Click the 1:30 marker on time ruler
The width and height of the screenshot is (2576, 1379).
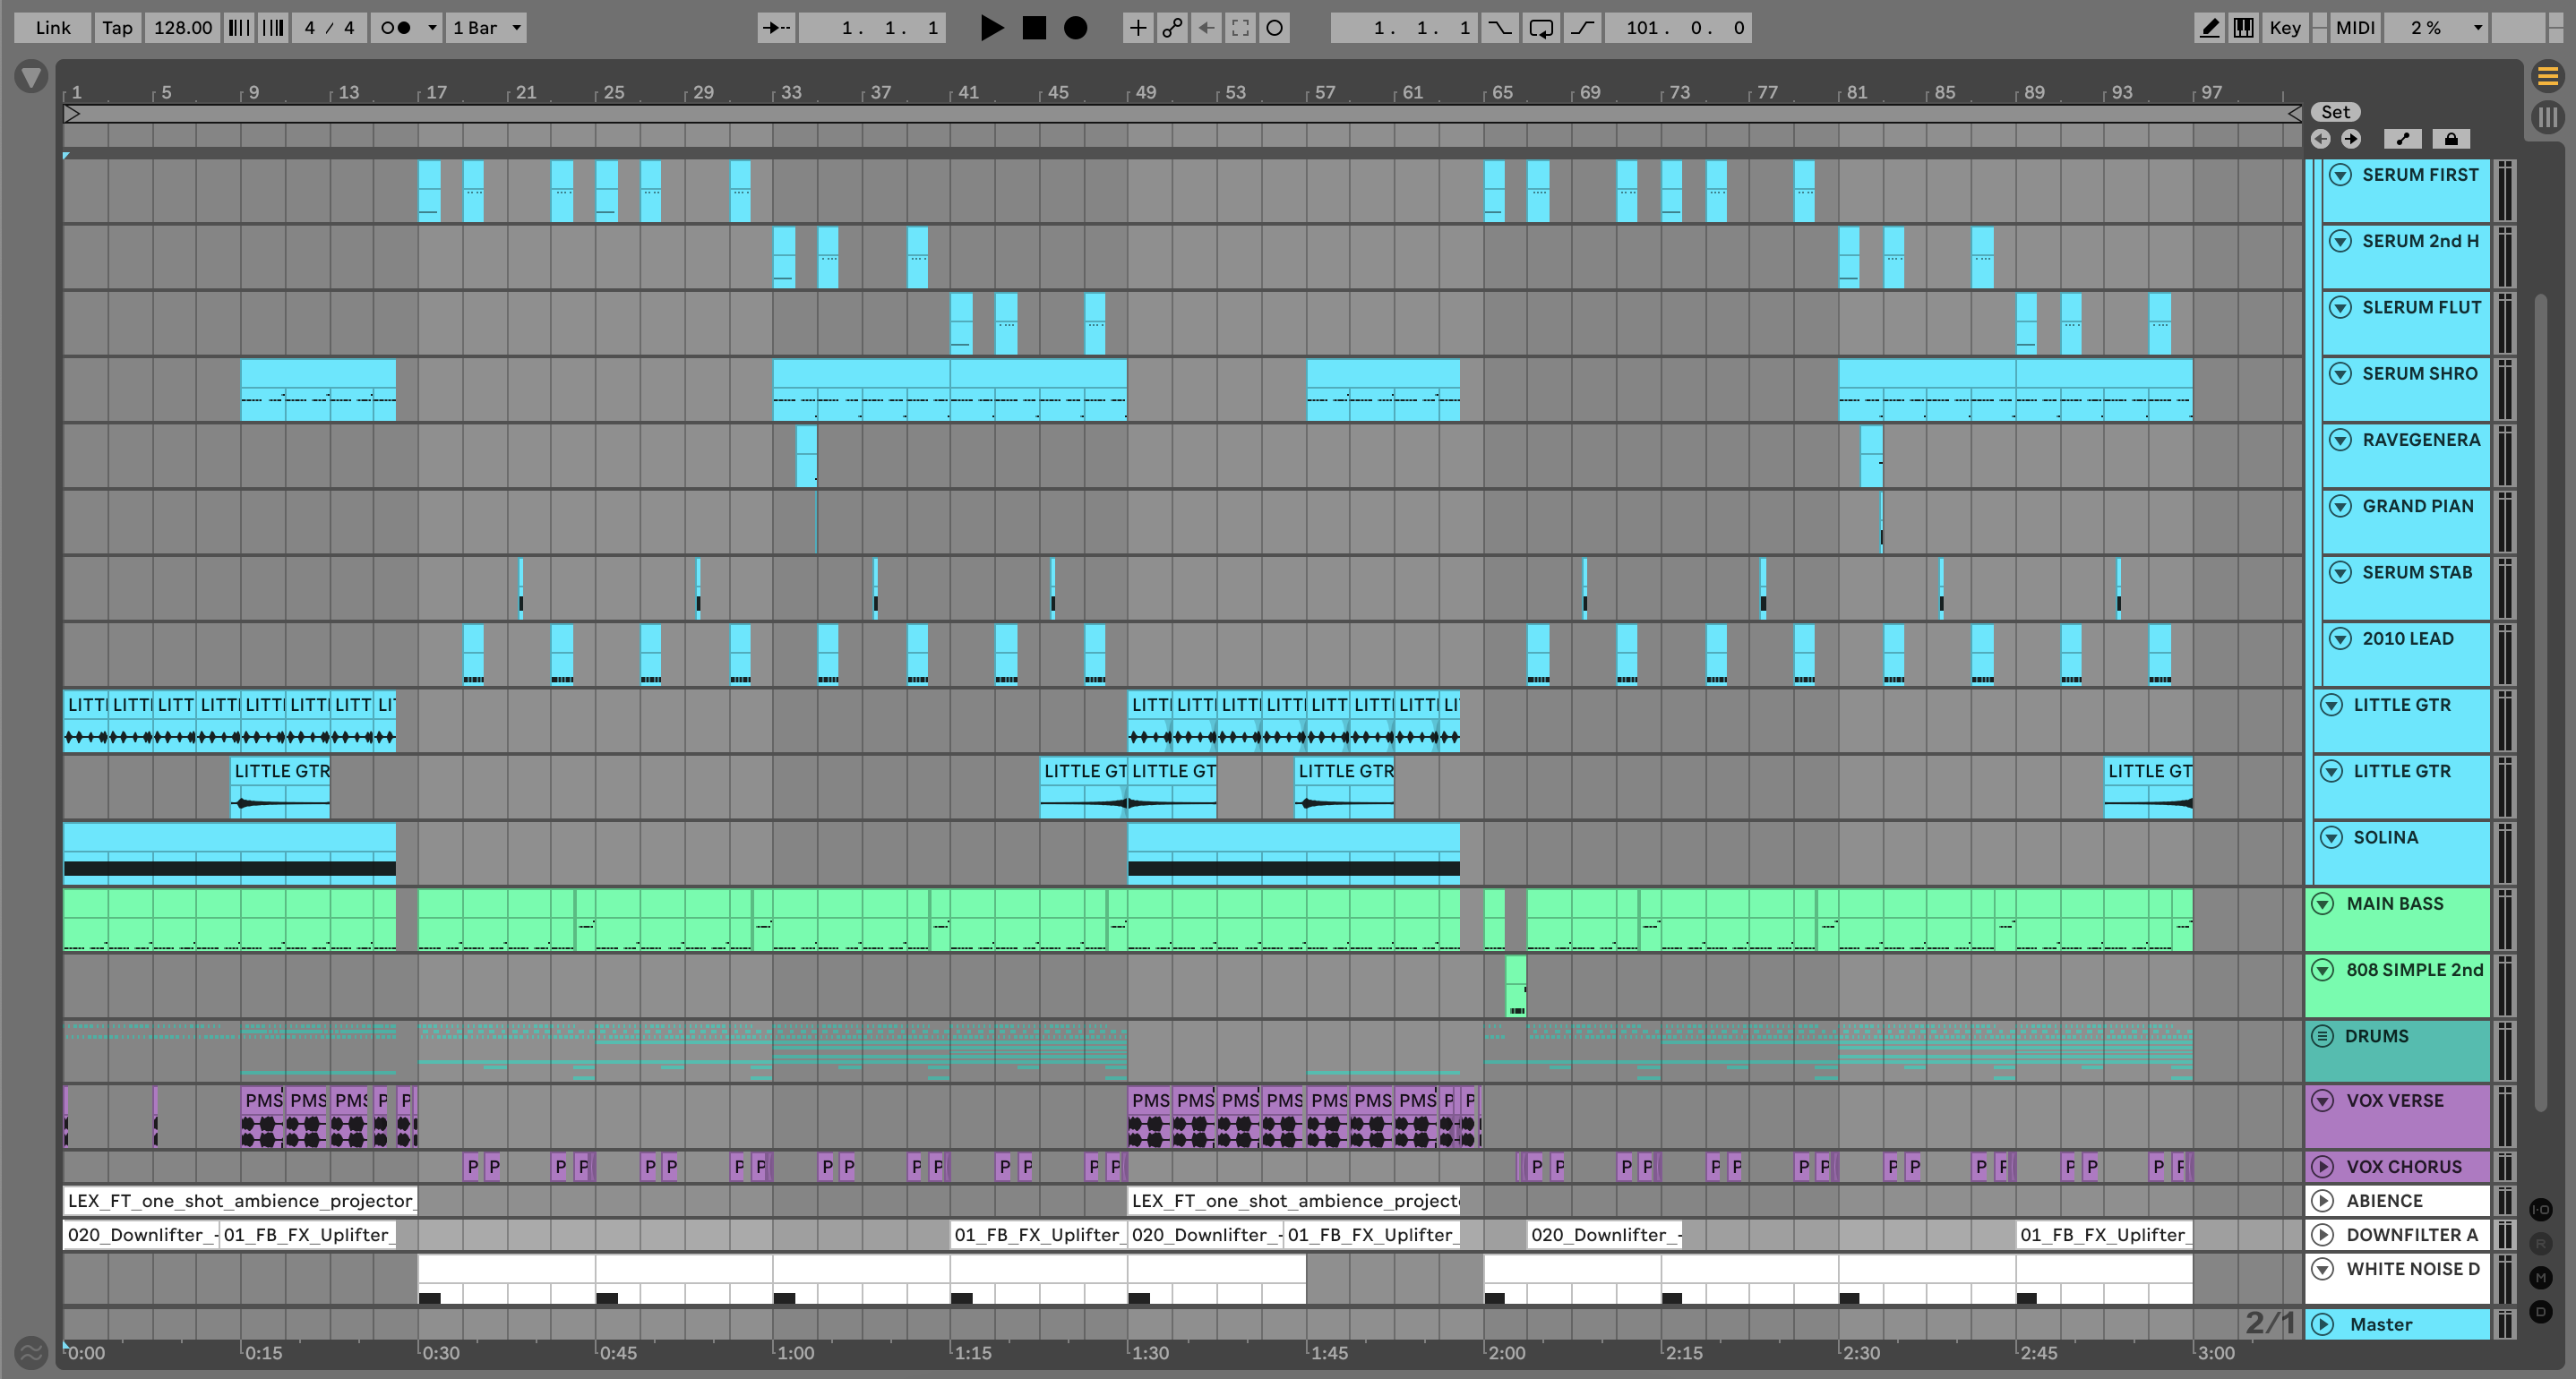pyautogui.click(x=1149, y=1353)
